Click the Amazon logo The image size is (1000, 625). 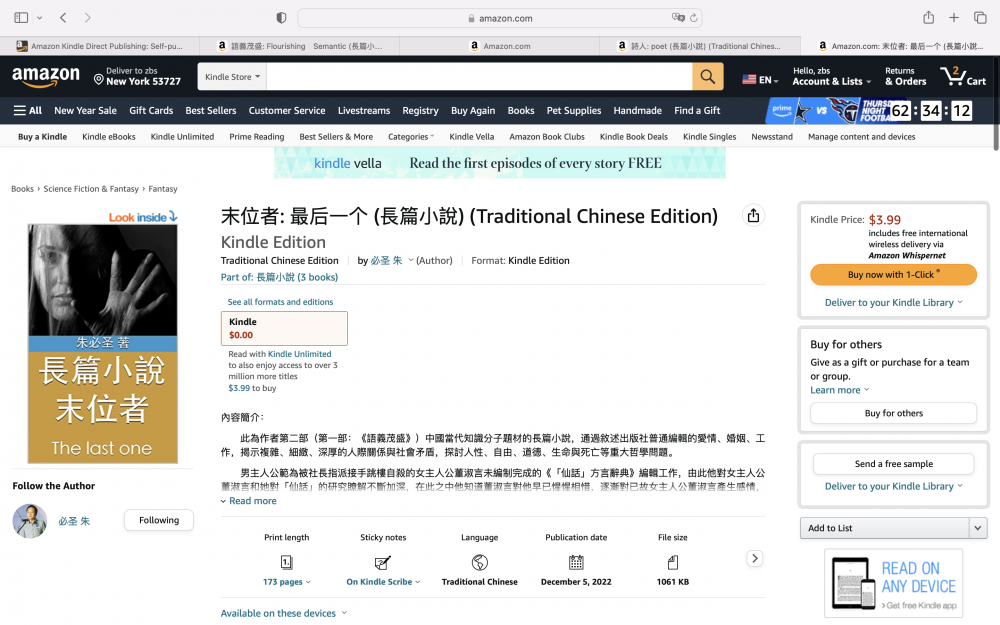tap(46, 77)
